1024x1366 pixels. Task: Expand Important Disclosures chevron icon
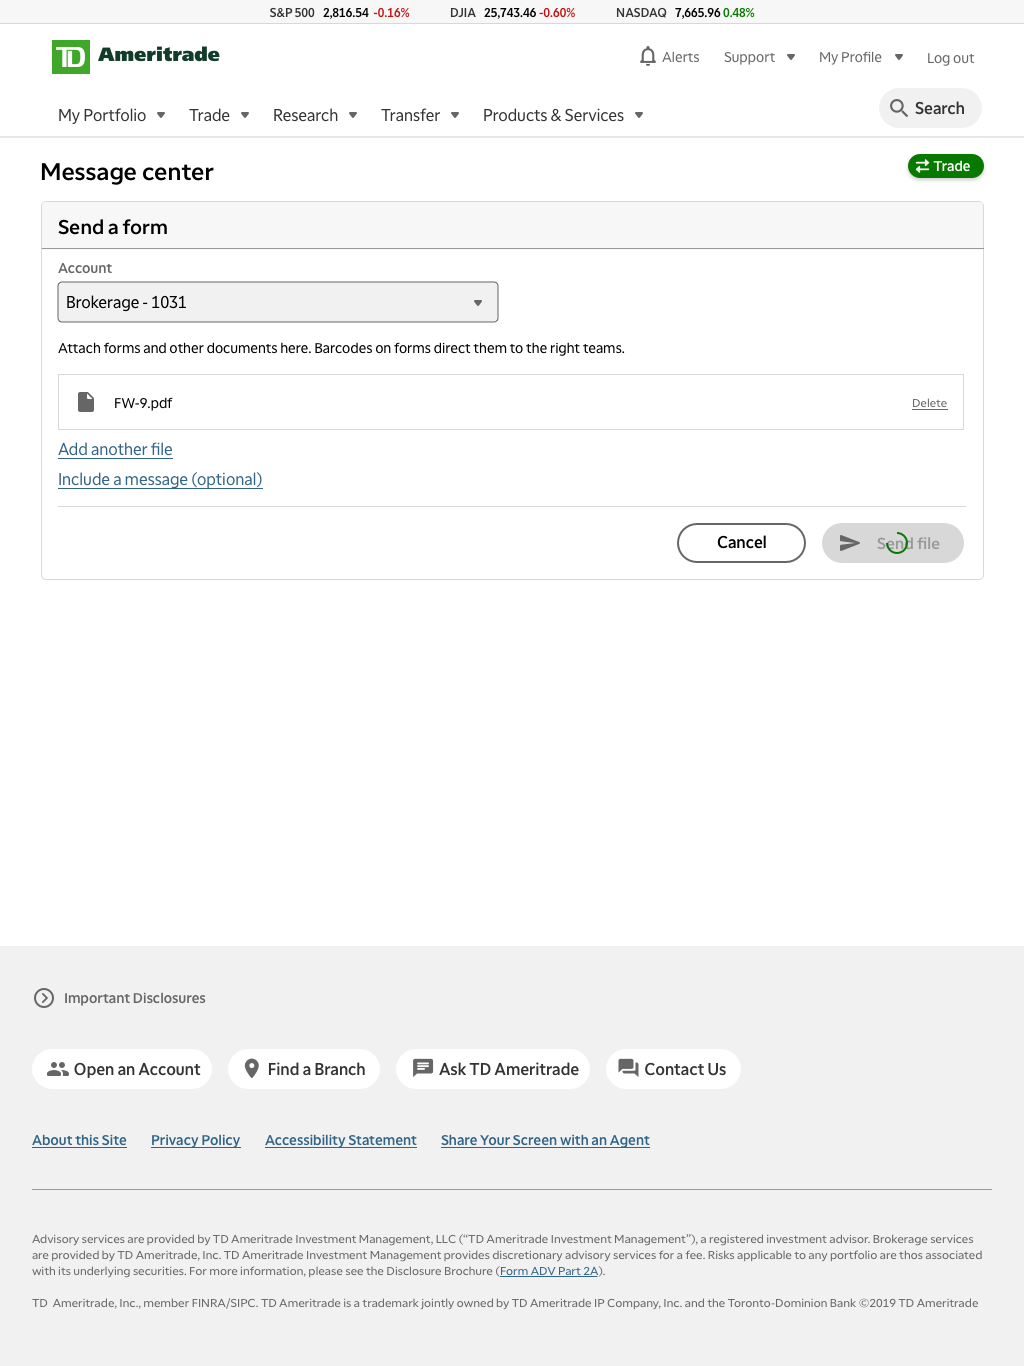click(x=44, y=998)
